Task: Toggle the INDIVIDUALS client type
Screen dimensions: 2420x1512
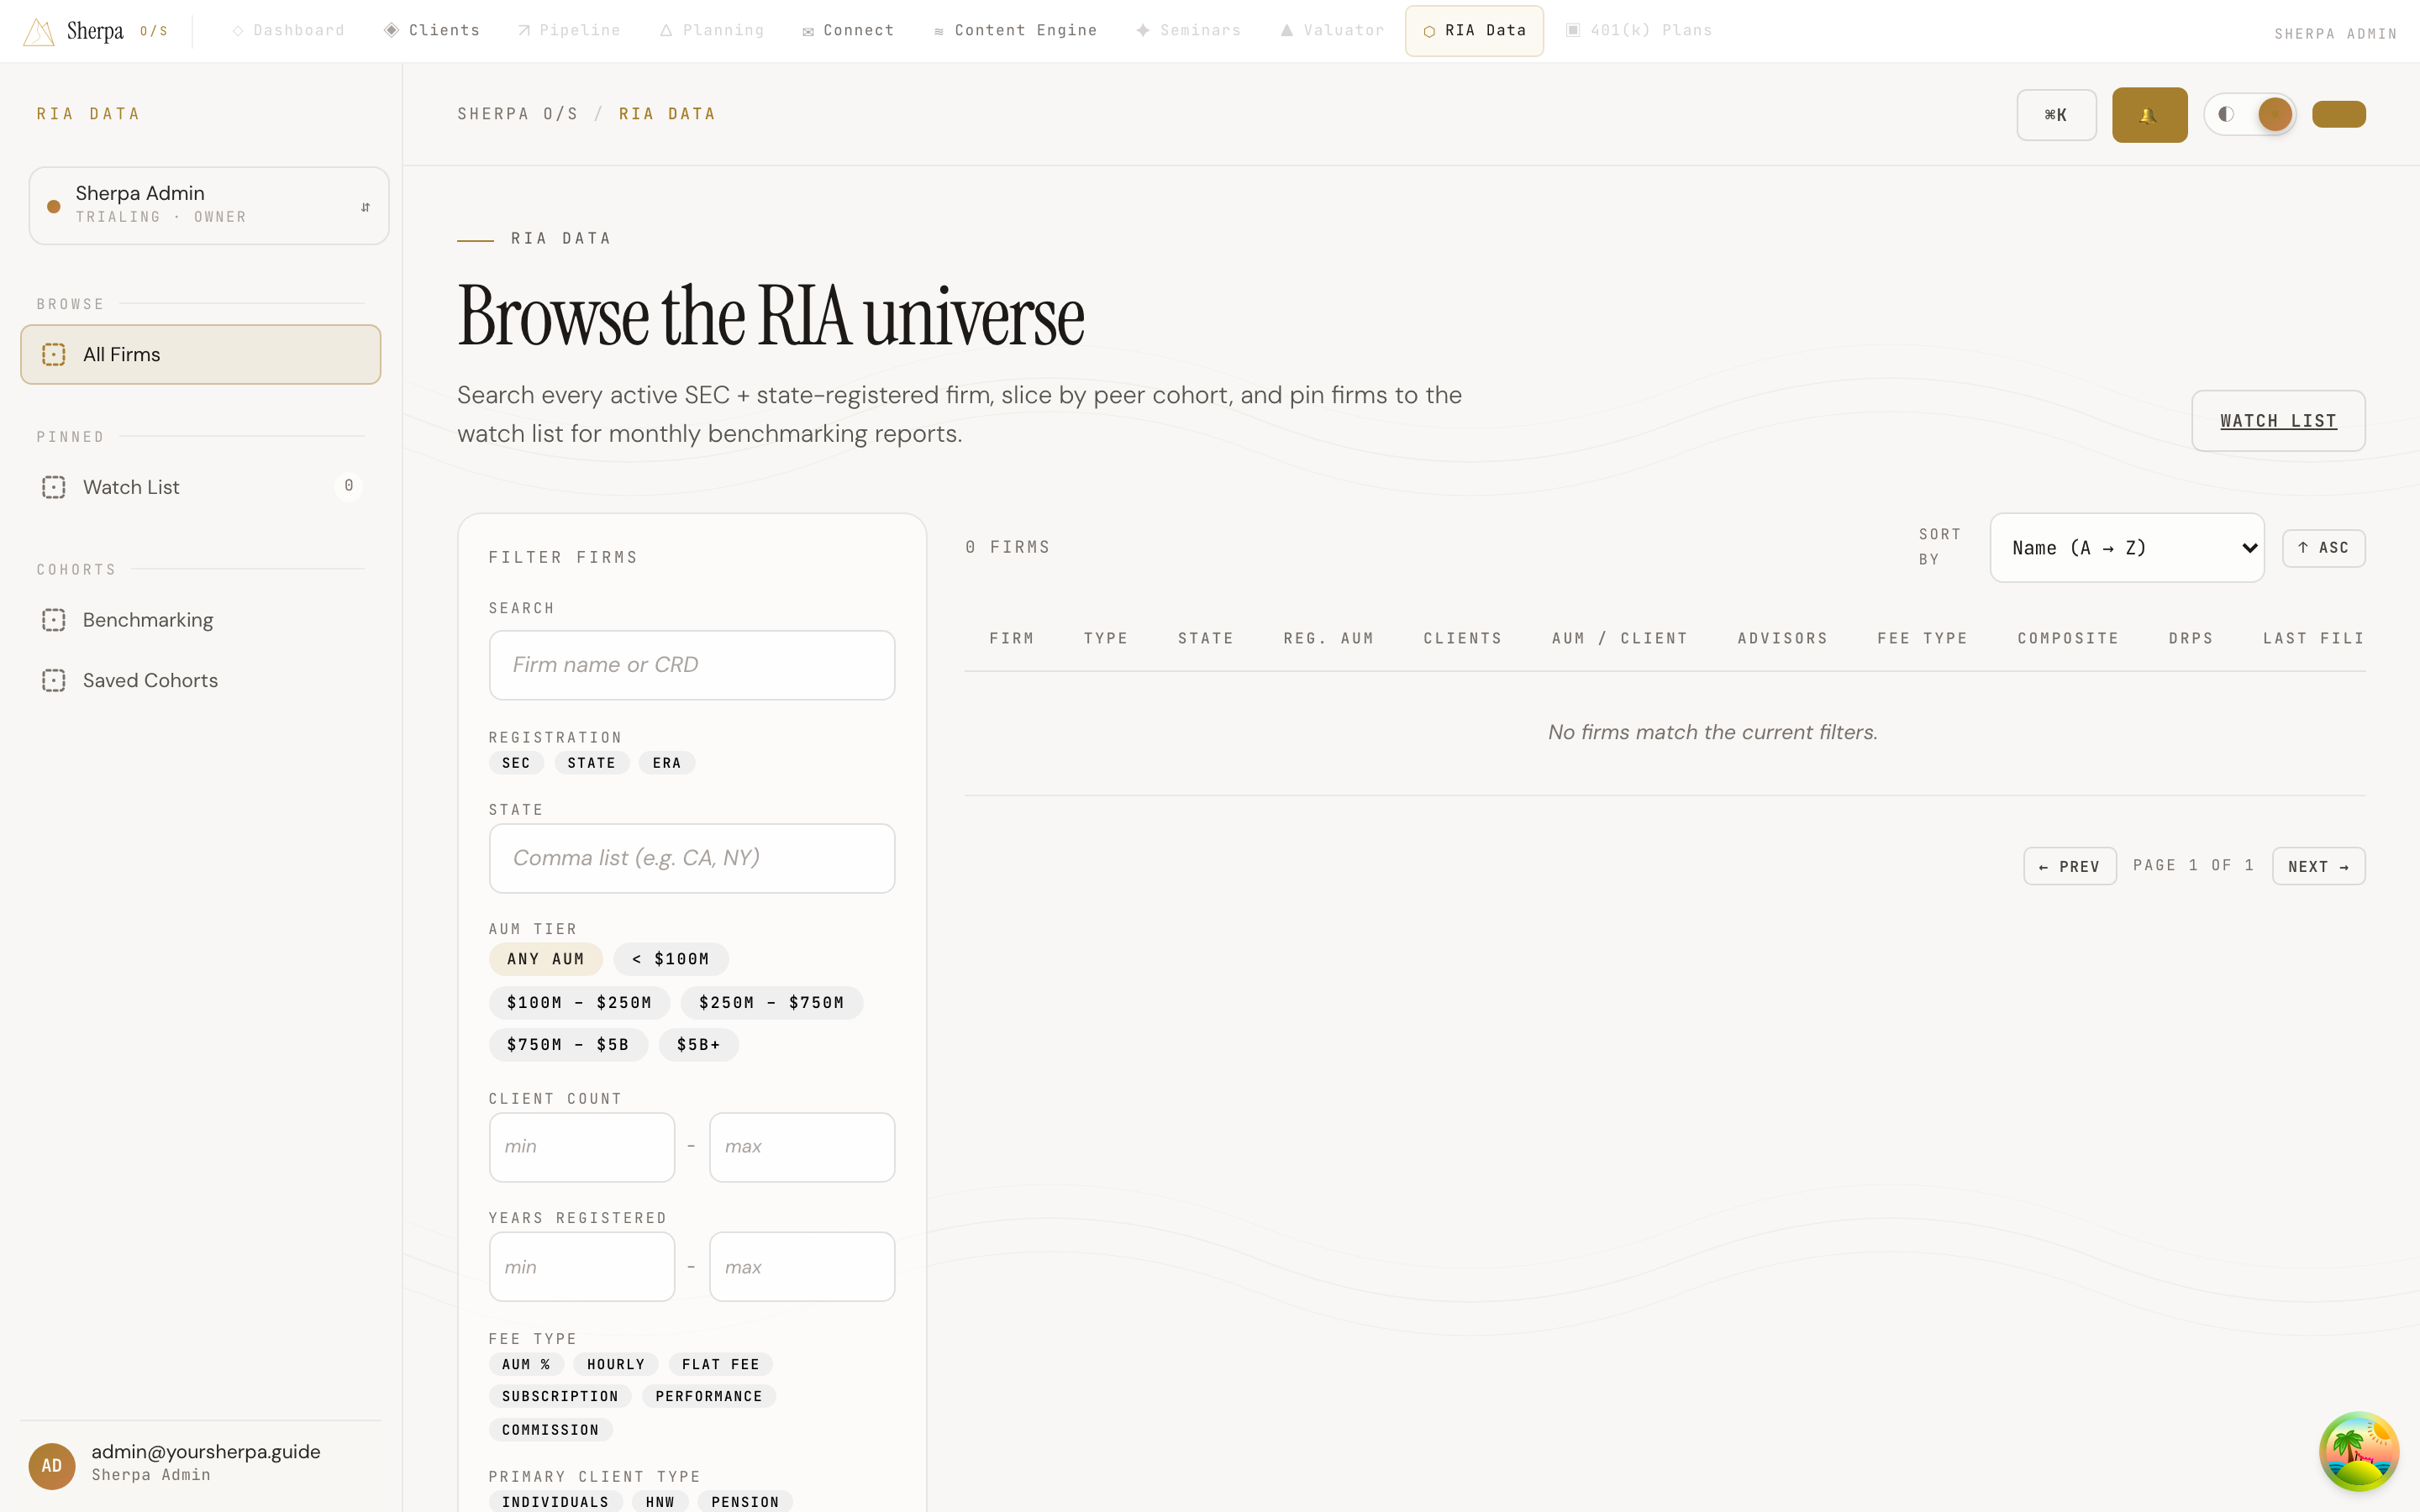Action: coord(555,1502)
